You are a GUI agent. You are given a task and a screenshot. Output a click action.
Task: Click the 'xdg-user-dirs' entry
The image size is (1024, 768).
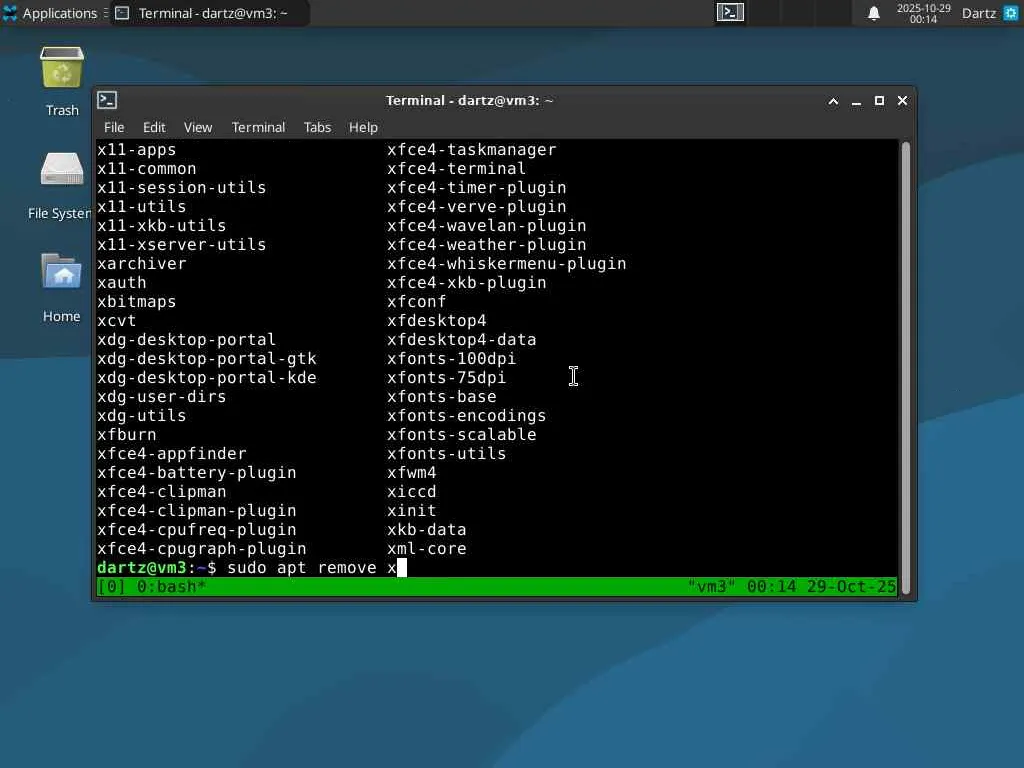click(161, 396)
